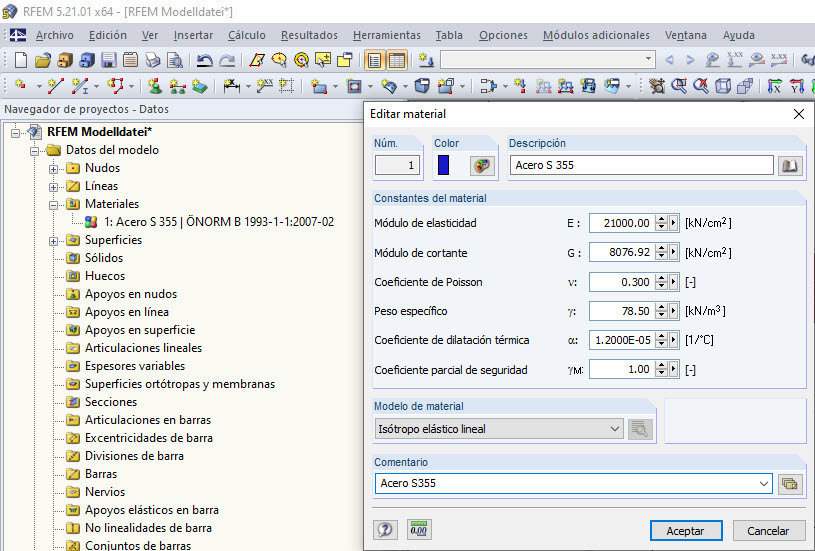The height and width of the screenshot is (551, 815).
Task: Select the Secciones tree item
Action: pyautogui.click(x=111, y=402)
